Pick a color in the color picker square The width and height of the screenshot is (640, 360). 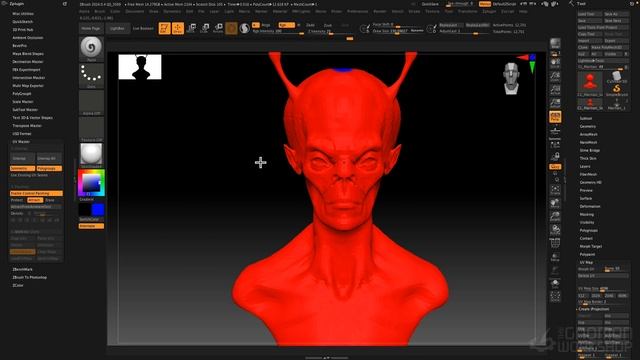coord(91,183)
